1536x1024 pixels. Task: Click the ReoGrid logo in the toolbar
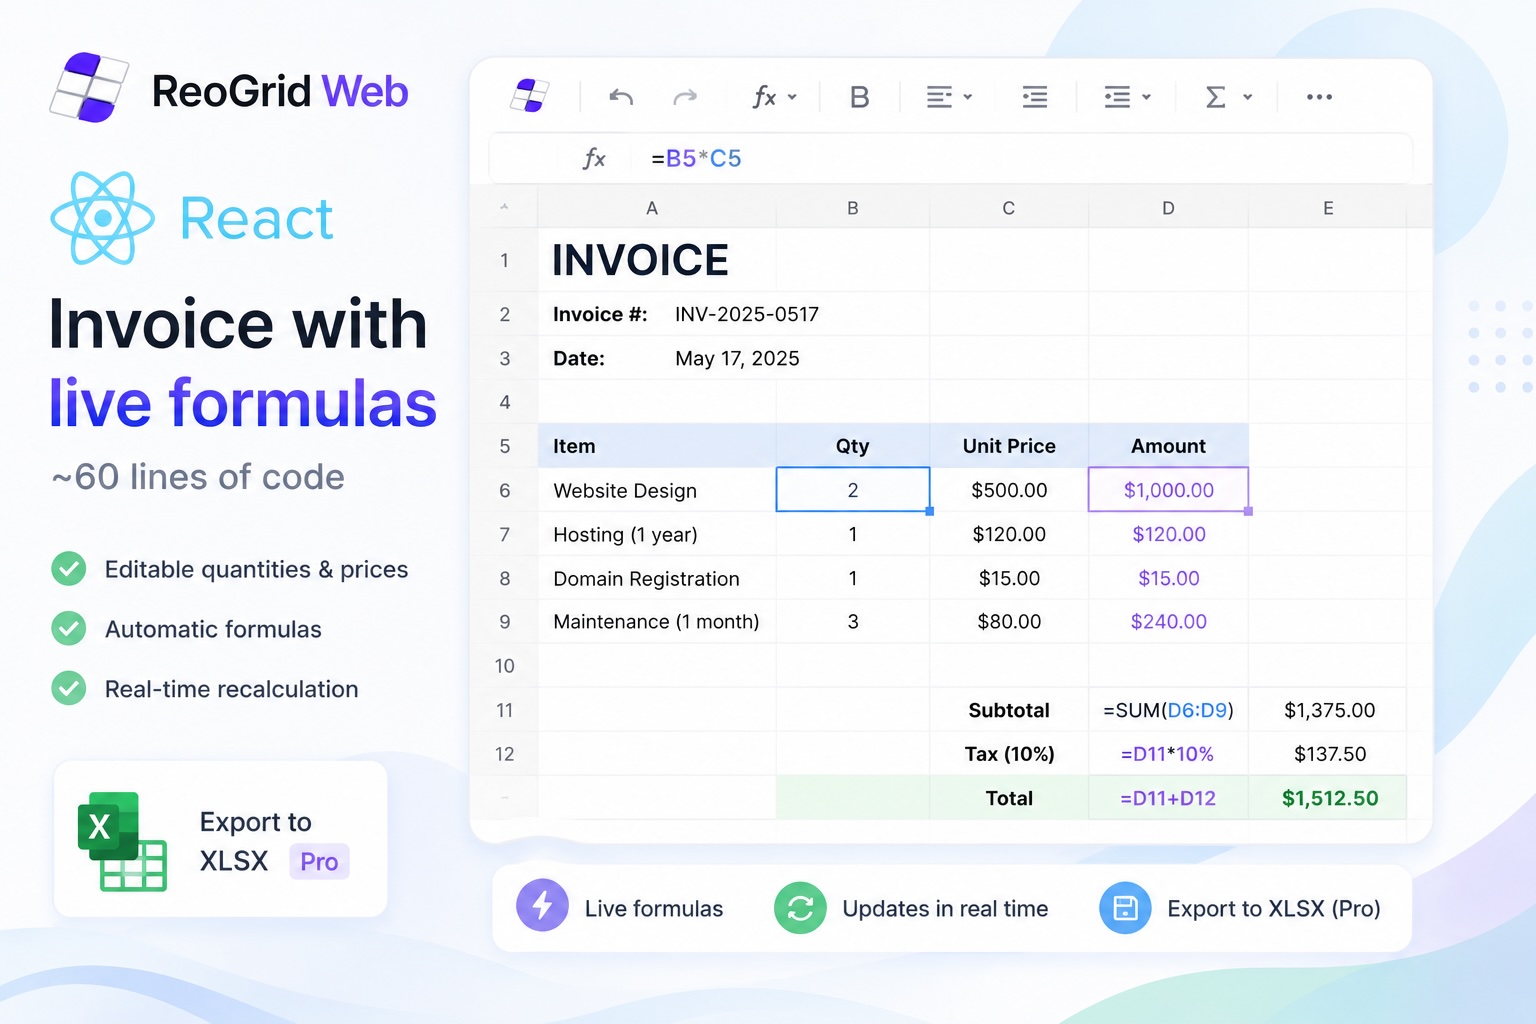tap(530, 96)
